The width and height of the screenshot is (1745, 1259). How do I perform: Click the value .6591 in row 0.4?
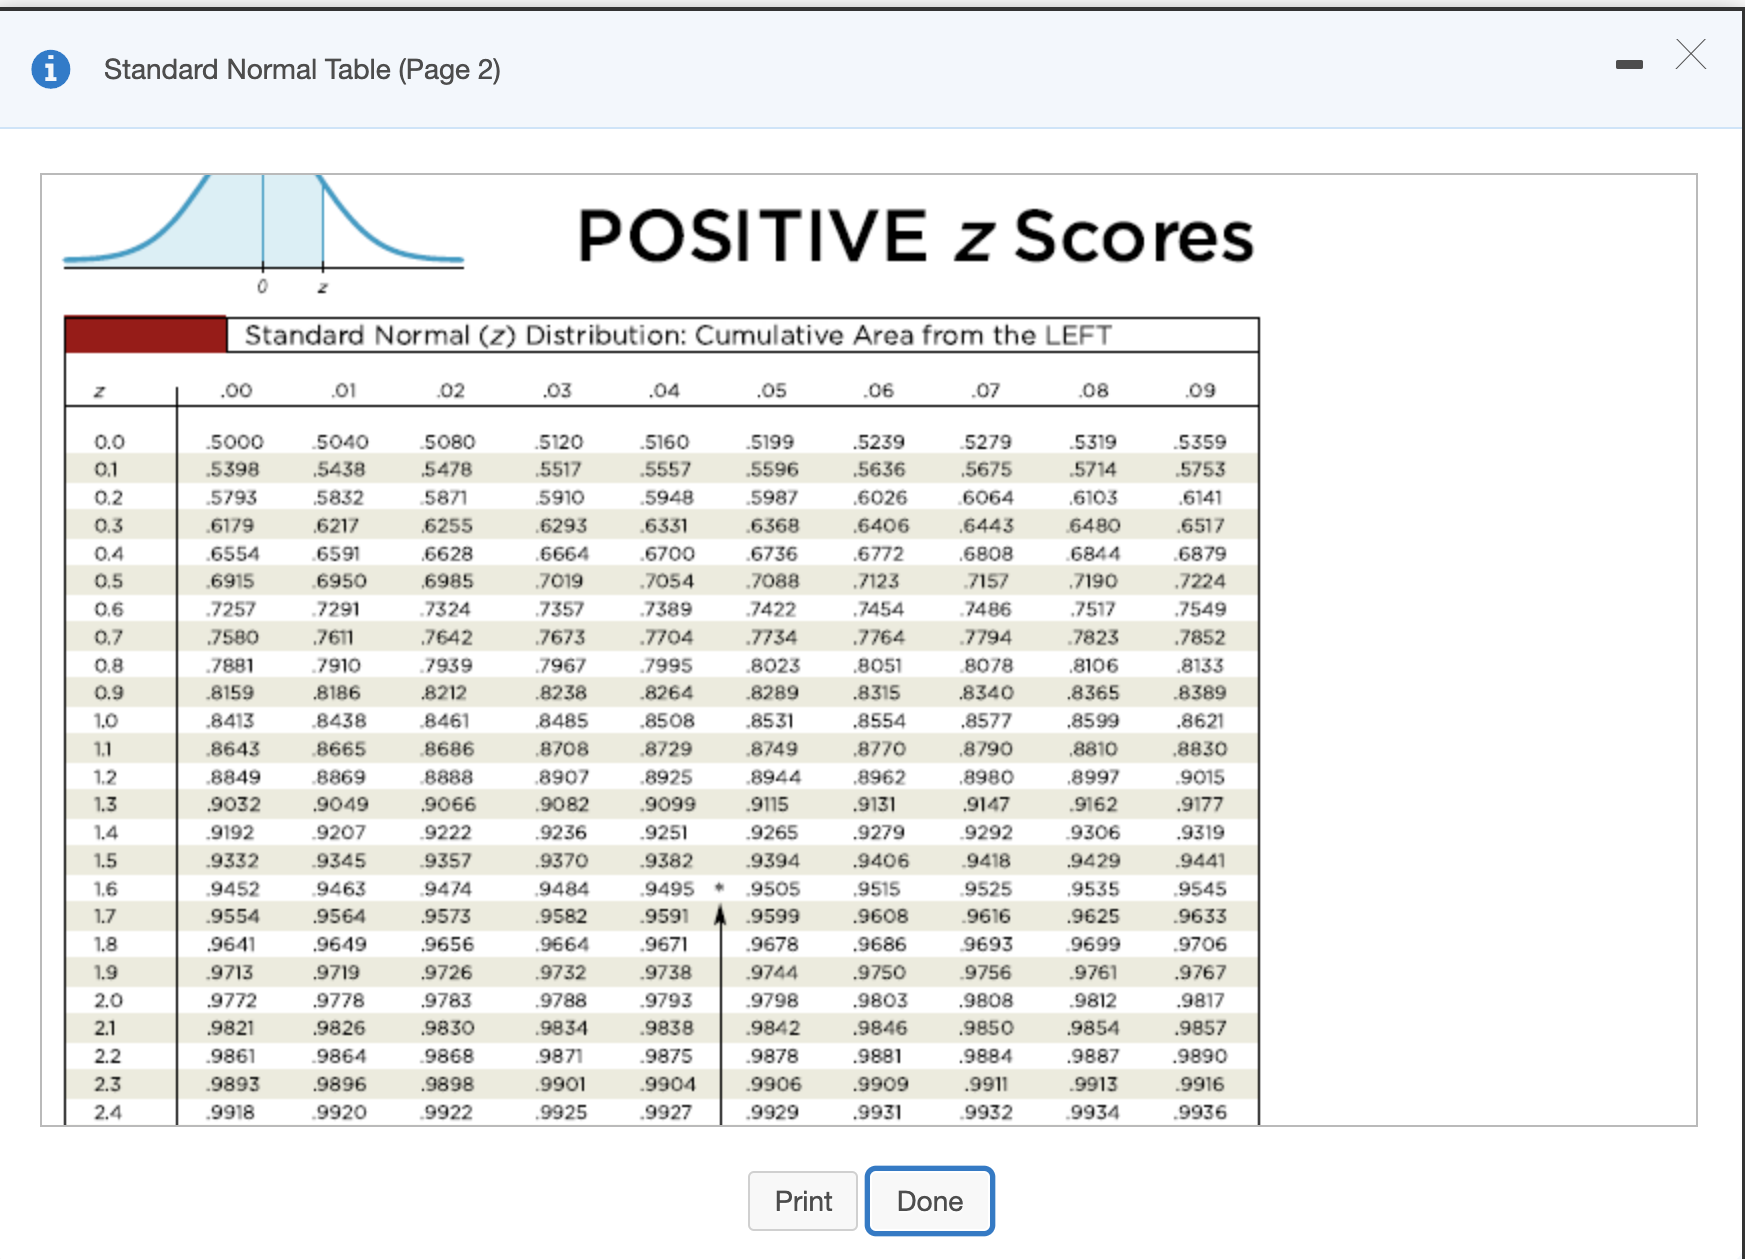point(337,554)
